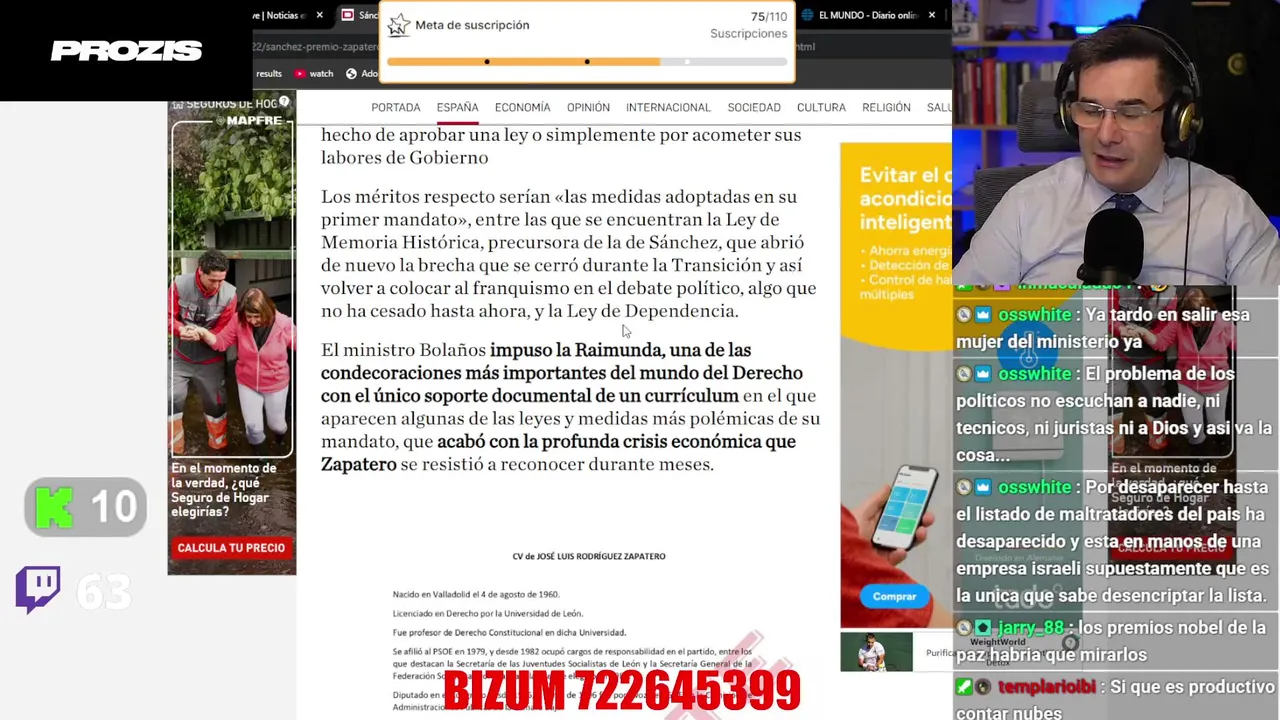Click the 'Comprar' button in the right-hand ad
Screen dimensions: 1280x720
click(894, 596)
